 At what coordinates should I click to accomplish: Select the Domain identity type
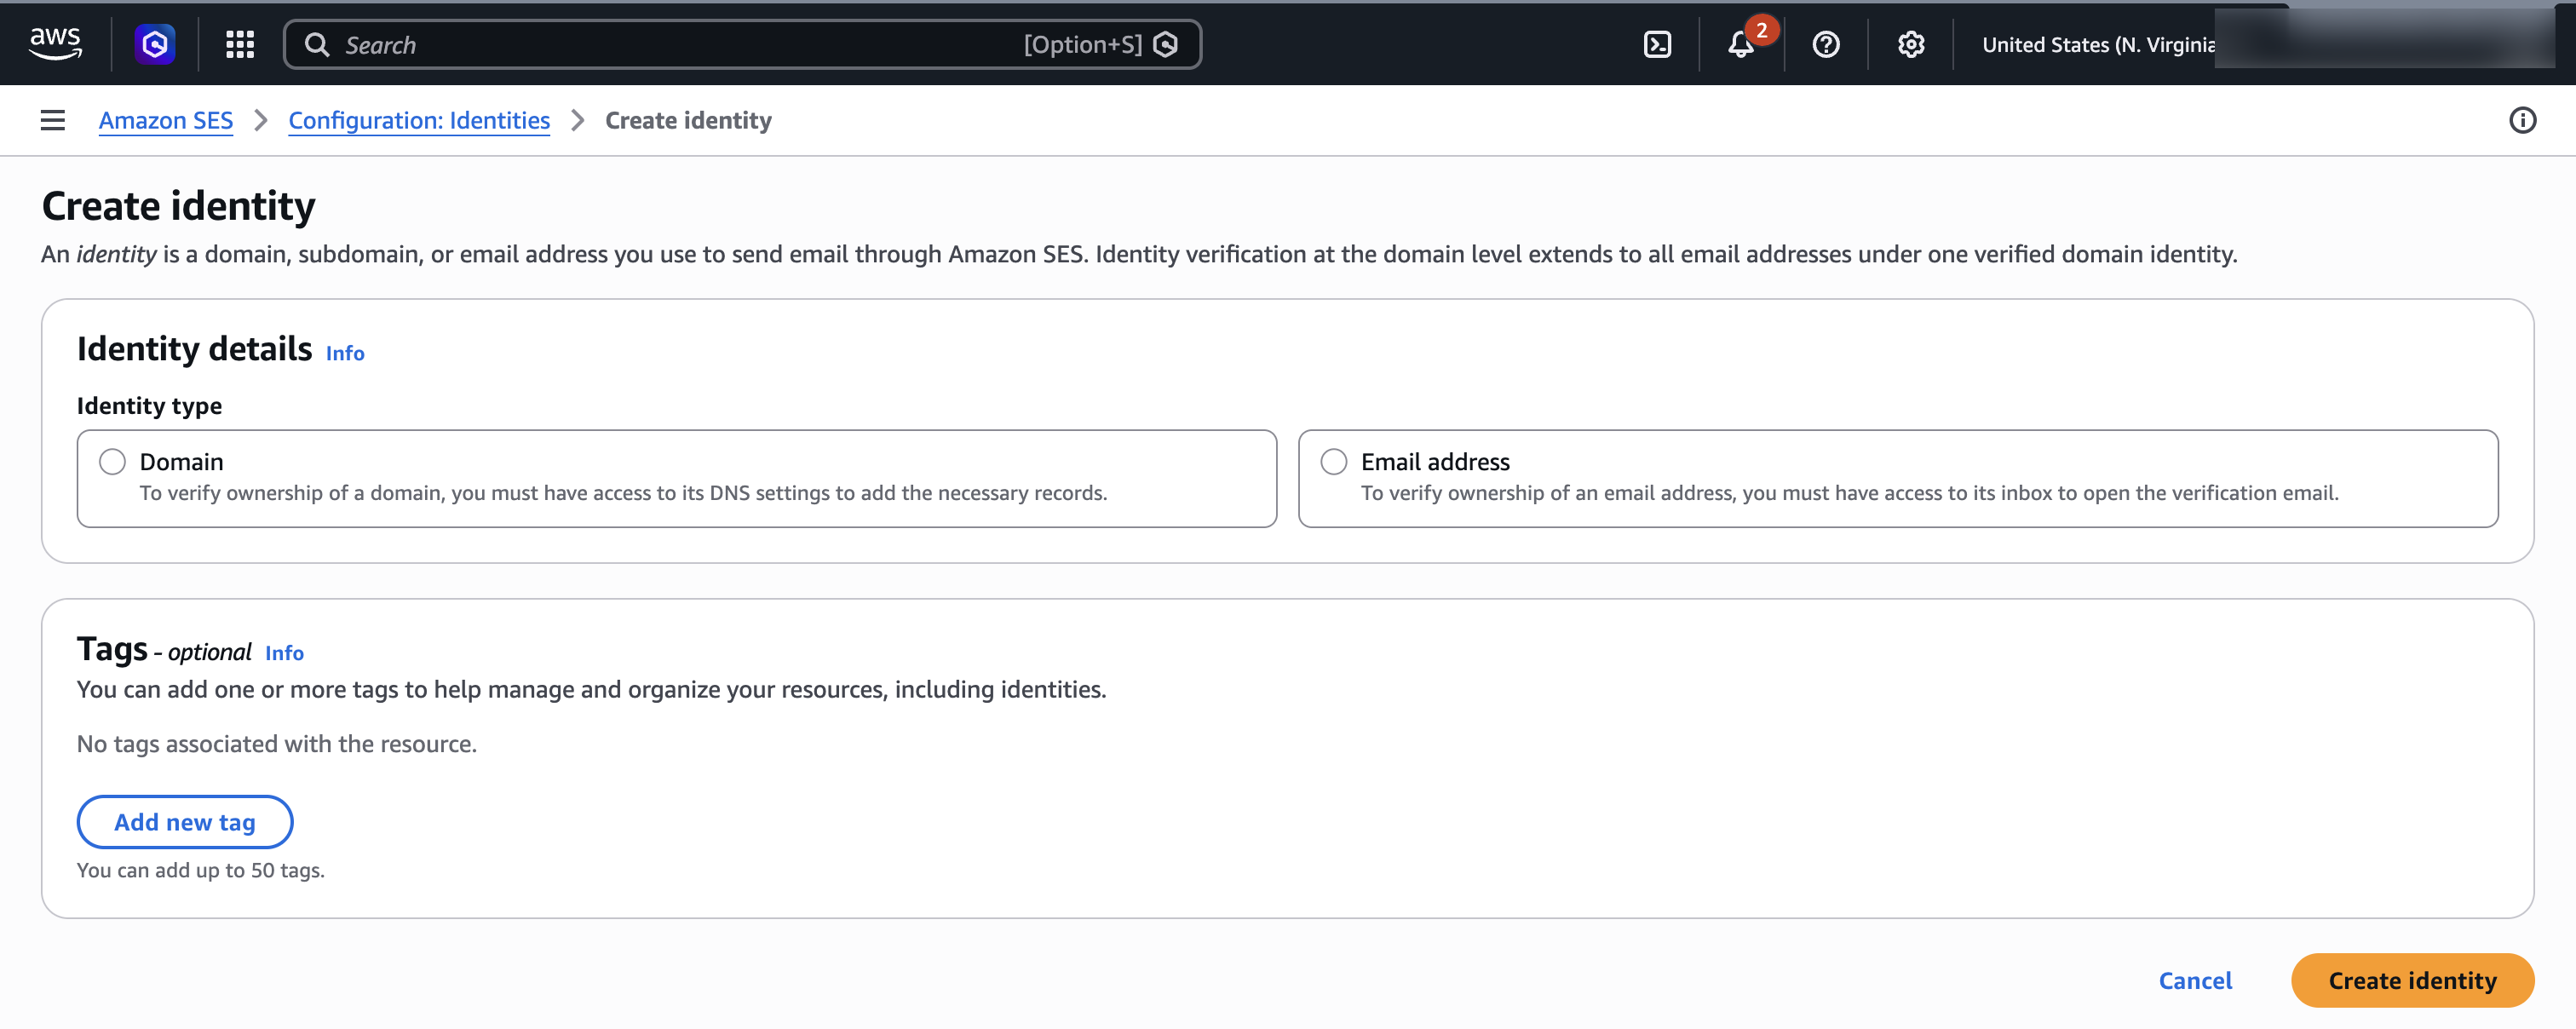tap(112, 461)
